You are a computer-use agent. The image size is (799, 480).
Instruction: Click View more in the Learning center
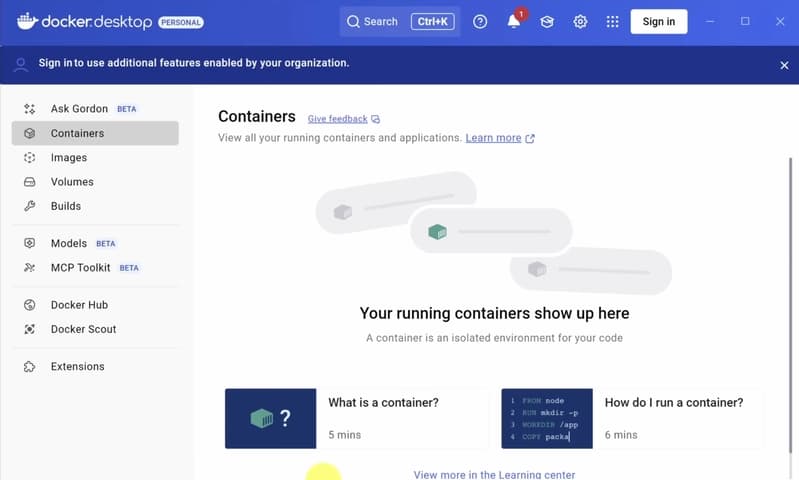click(x=494, y=474)
